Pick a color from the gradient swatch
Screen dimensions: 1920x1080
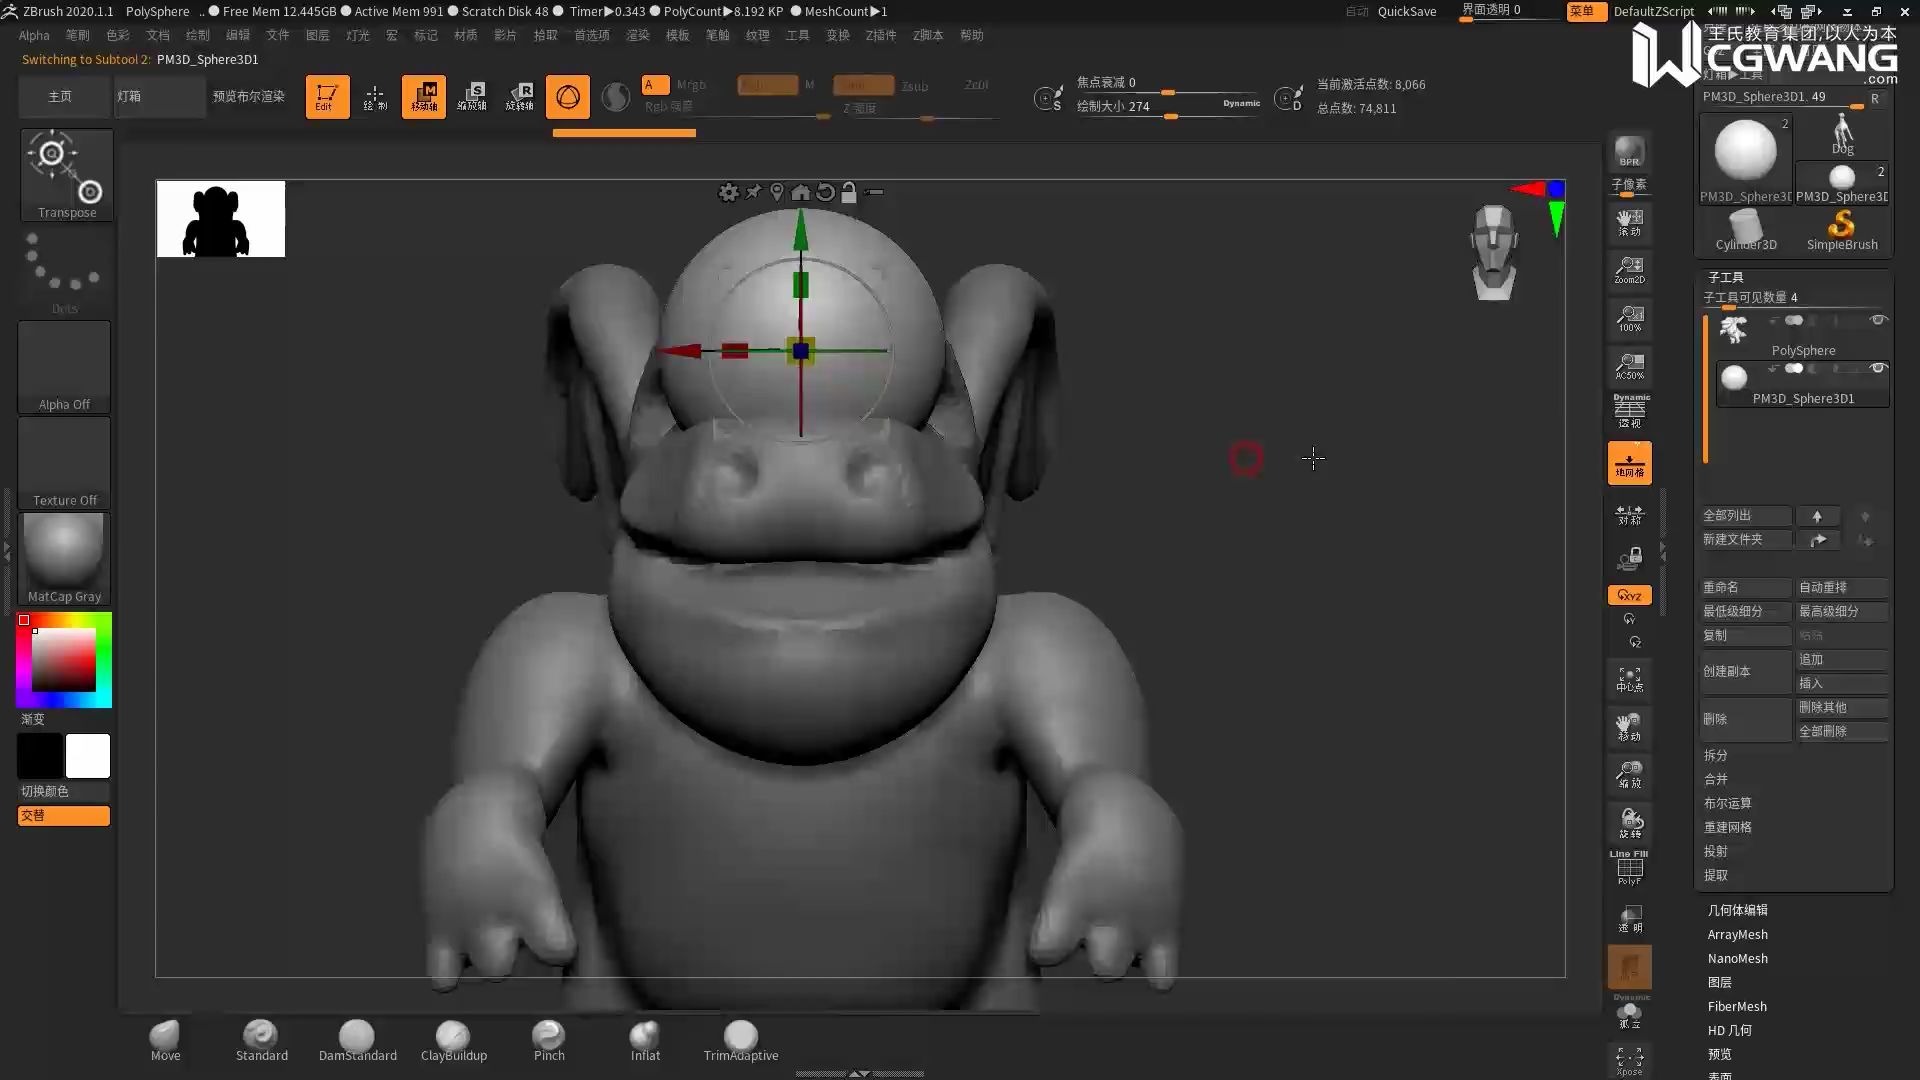tap(65, 660)
